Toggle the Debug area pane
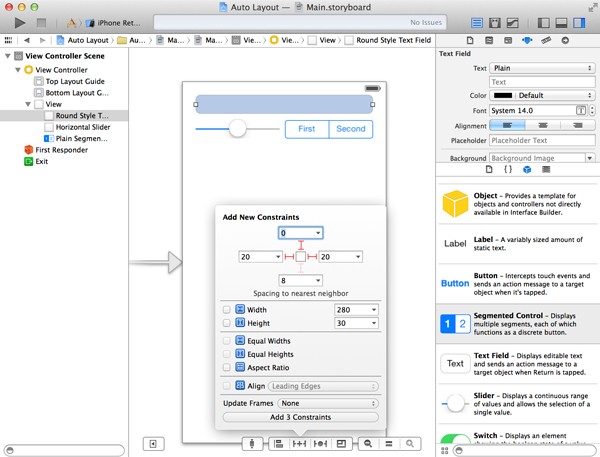This screenshot has width=600, height=457. point(561,23)
